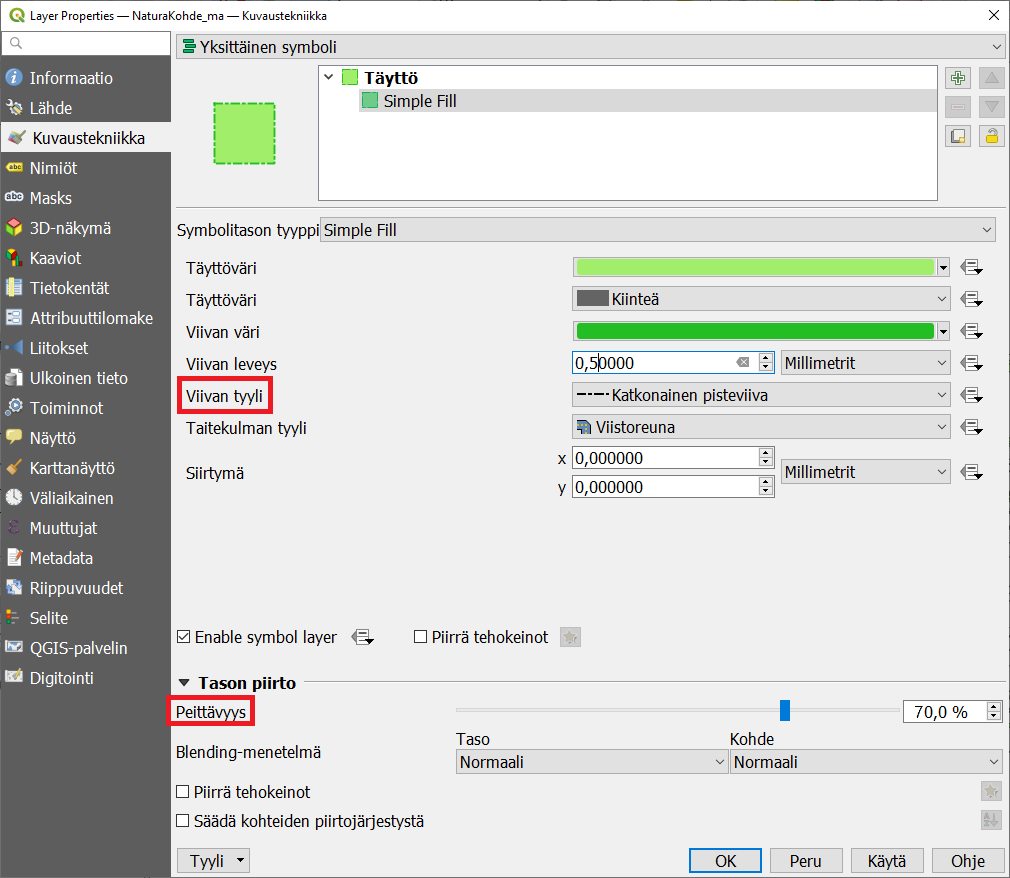This screenshot has height=878, width=1010.
Task: Switch to the Selite tab
Action: [49, 618]
